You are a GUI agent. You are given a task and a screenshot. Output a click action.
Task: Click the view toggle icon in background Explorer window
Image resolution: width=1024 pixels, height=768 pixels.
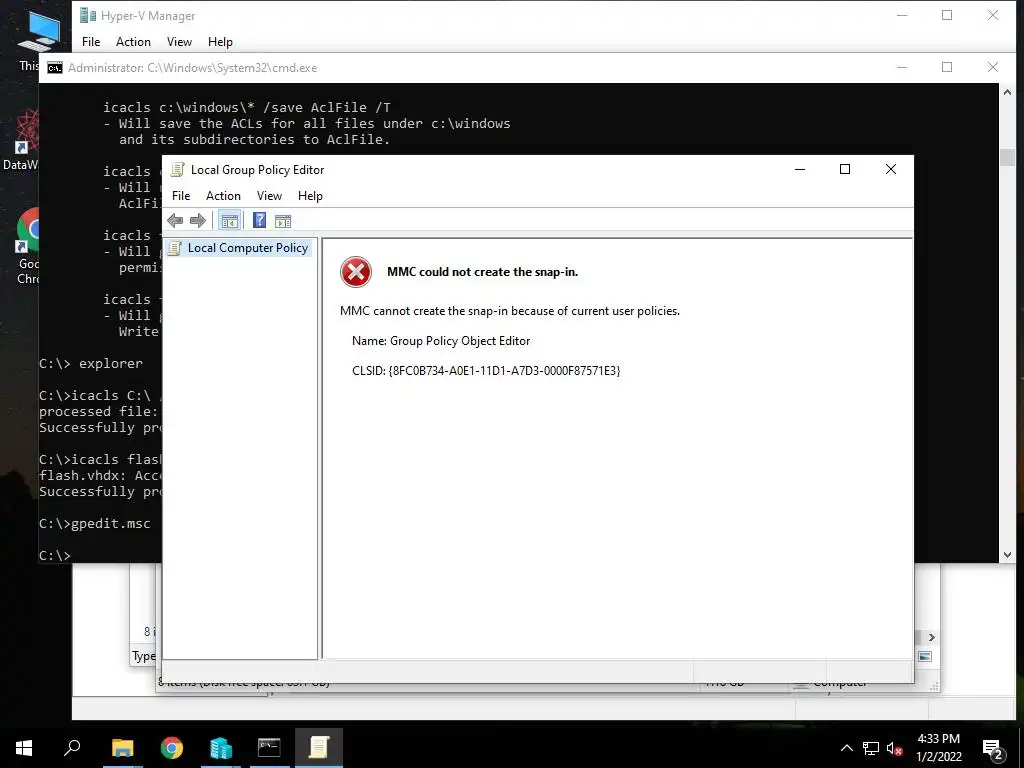[925, 656]
